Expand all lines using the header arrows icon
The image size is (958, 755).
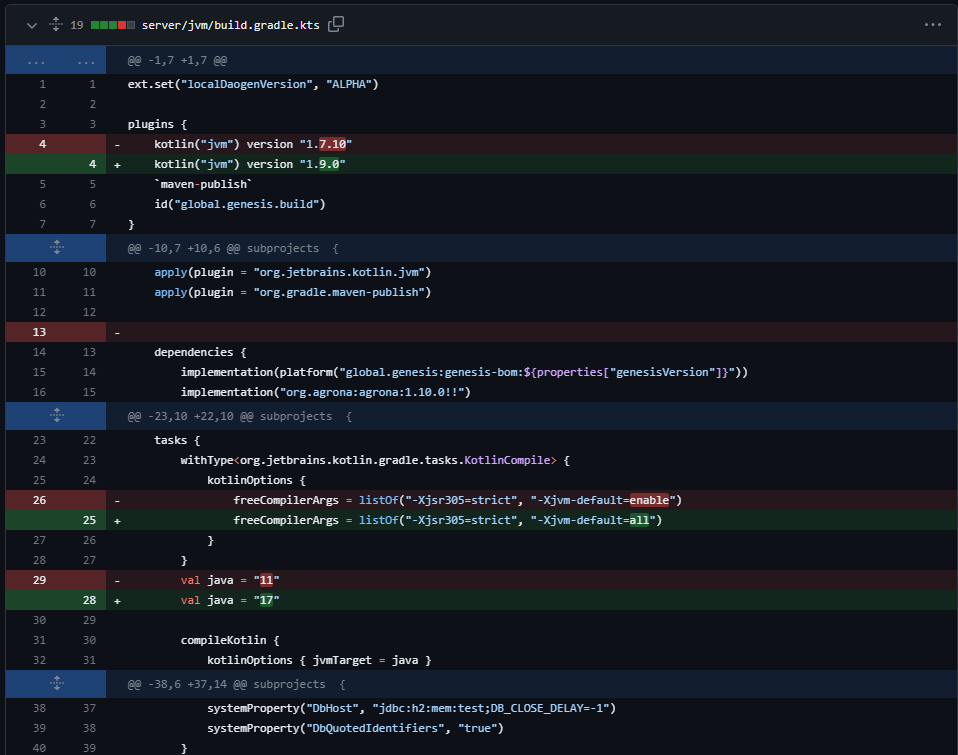55,24
